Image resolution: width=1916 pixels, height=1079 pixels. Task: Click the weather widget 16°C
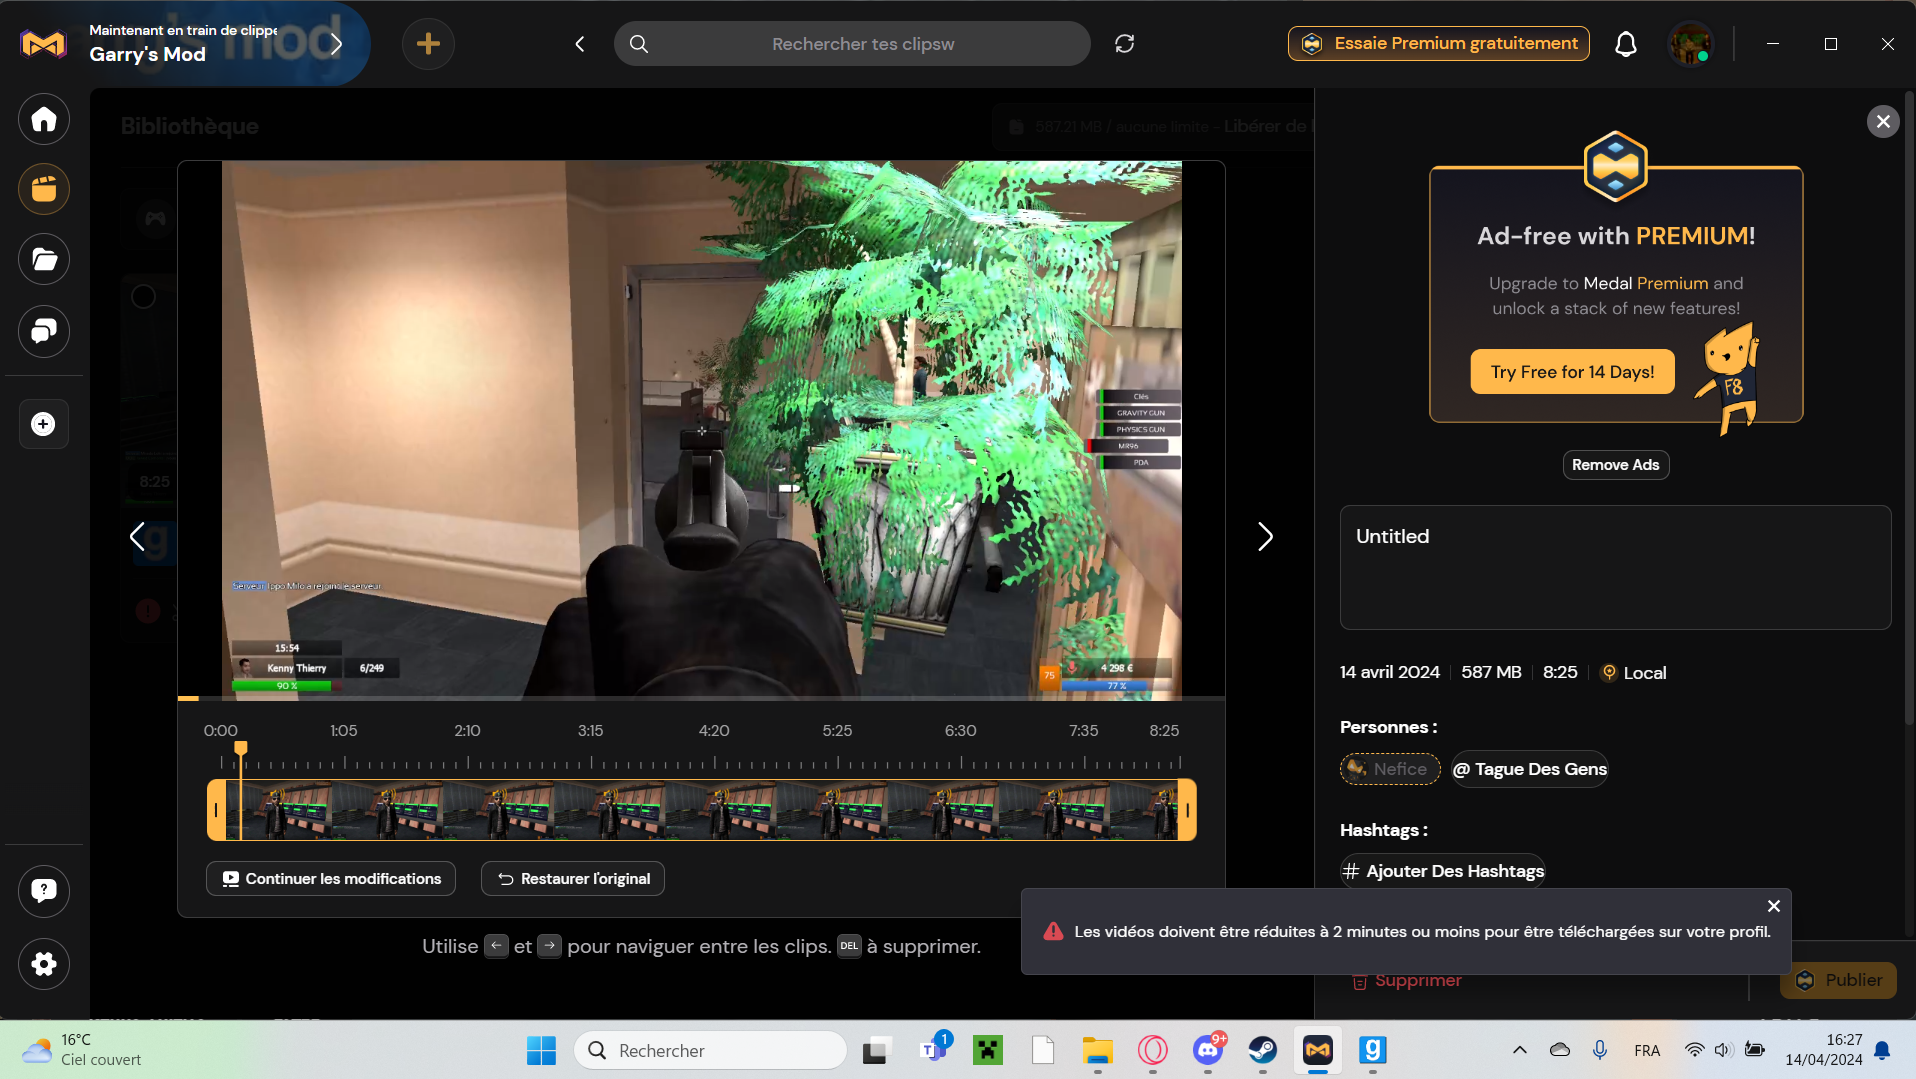click(82, 1050)
